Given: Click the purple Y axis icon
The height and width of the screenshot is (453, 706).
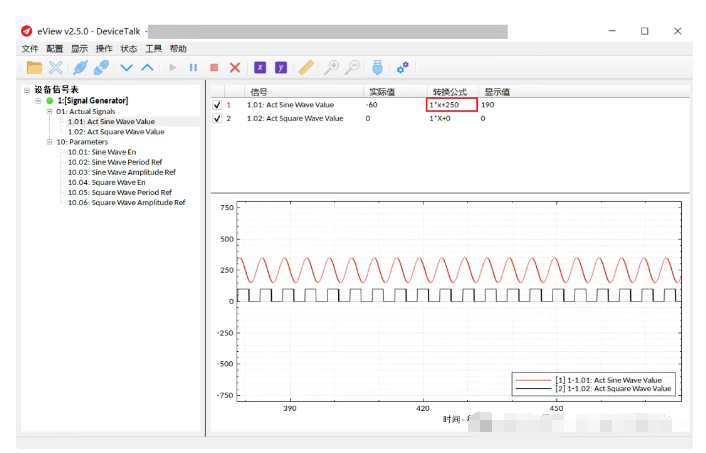Looking at the screenshot, I should [281, 68].
